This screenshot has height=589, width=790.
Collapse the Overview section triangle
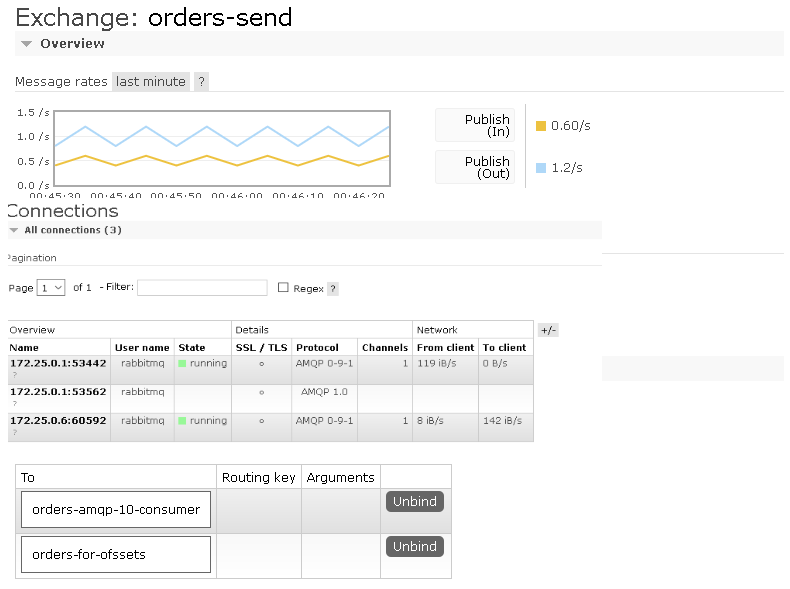tap(26, 44)
